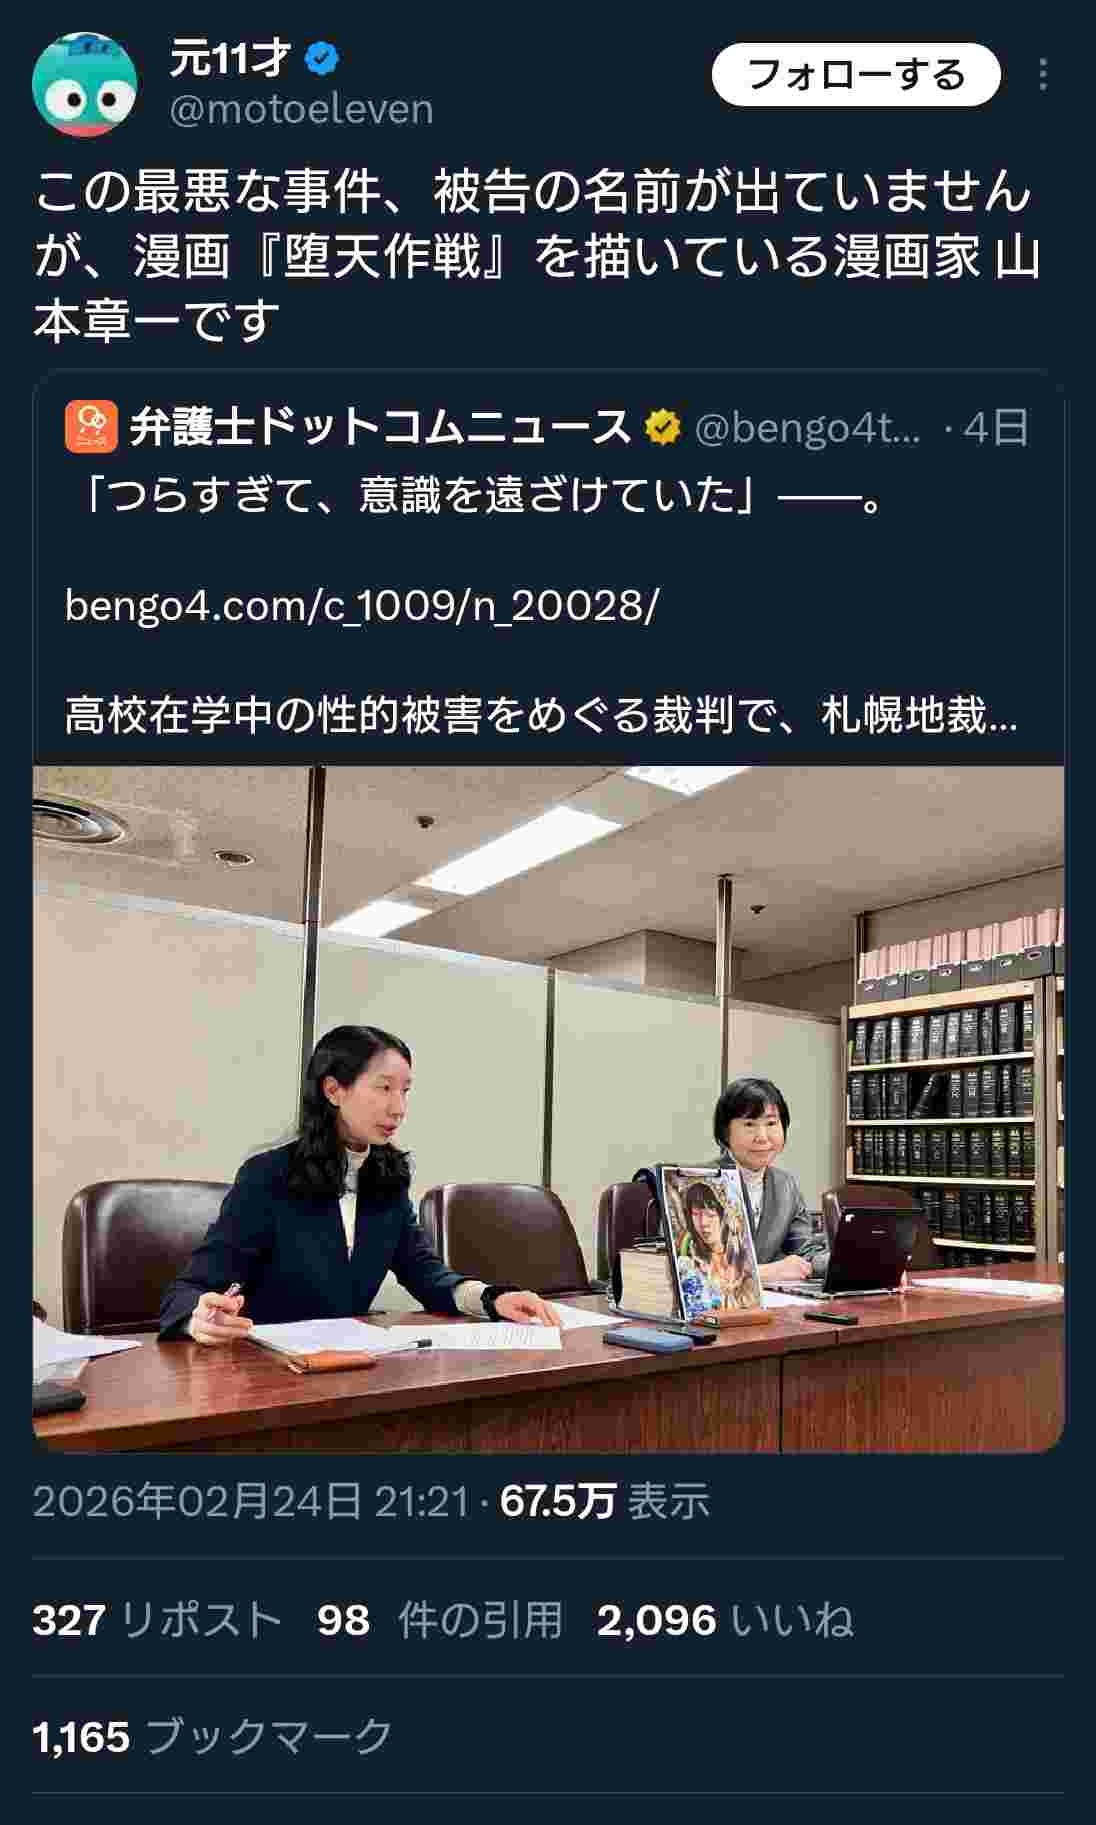
Task: Click the 2026年02月24日 21:21 timestamp
Action: [251, 1501]
